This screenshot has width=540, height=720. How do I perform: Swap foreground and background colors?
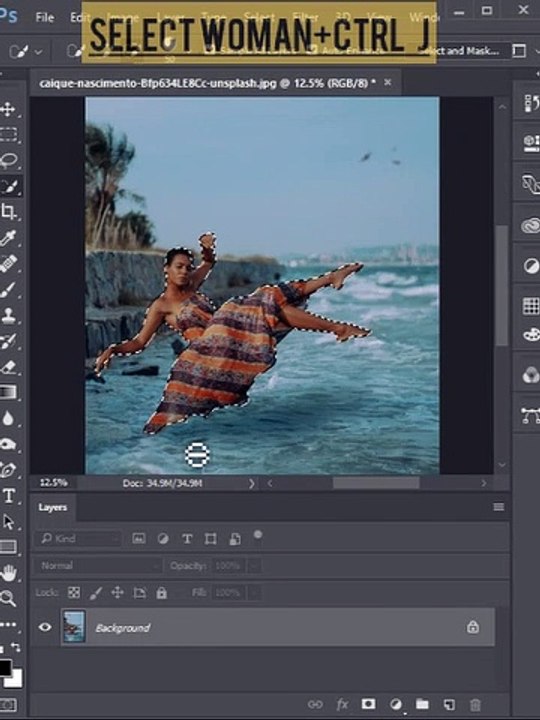coord(15,647)
